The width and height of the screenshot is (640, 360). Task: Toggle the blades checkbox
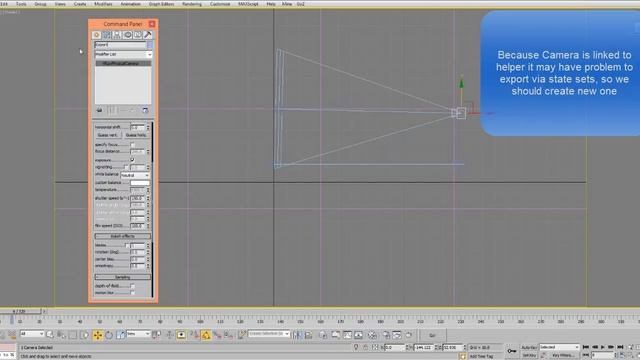127,245
